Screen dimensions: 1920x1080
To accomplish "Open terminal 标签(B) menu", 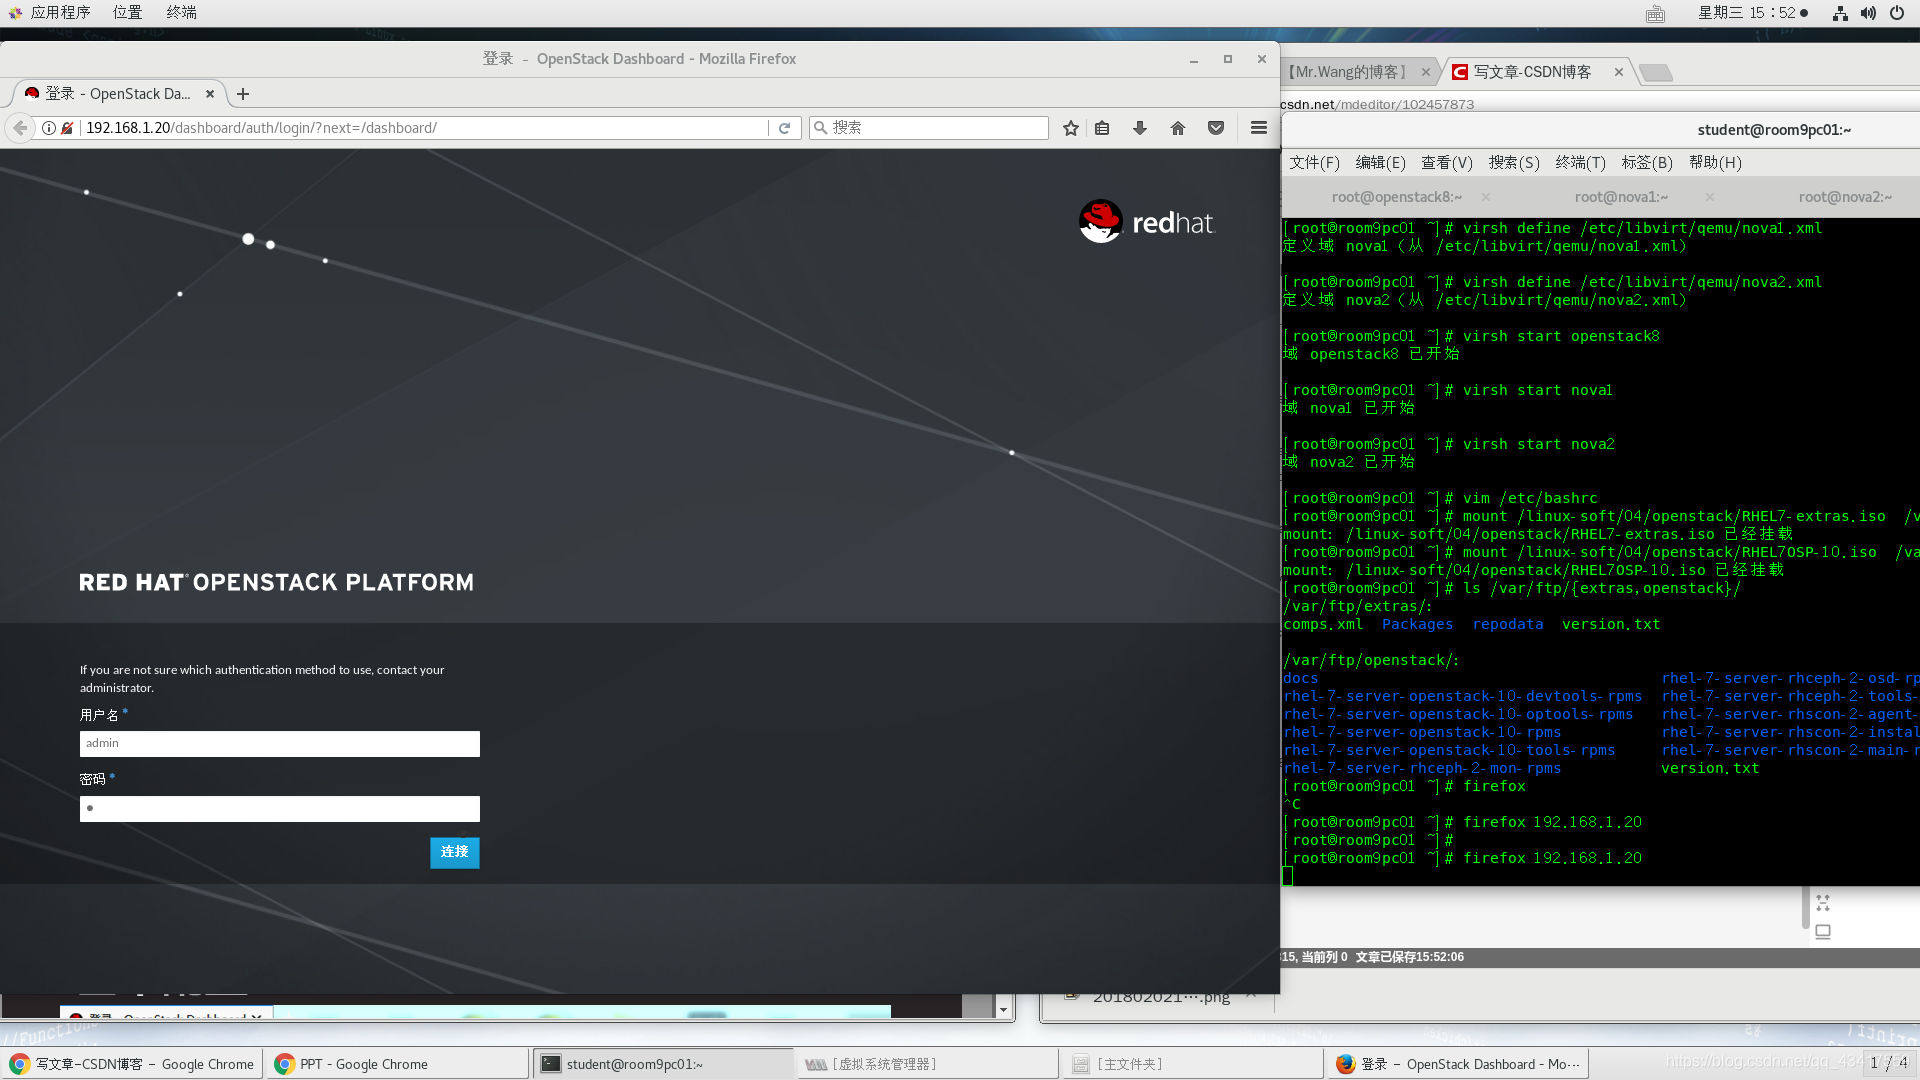I will (x=1647, y=163).
